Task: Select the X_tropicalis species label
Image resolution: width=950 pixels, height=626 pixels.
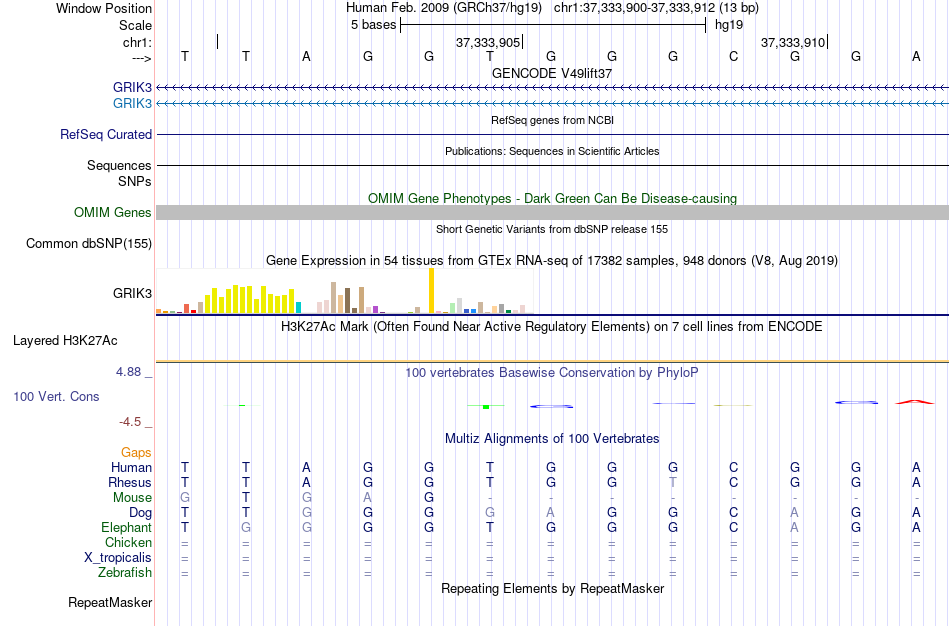Action: click(x=118, y=558)
